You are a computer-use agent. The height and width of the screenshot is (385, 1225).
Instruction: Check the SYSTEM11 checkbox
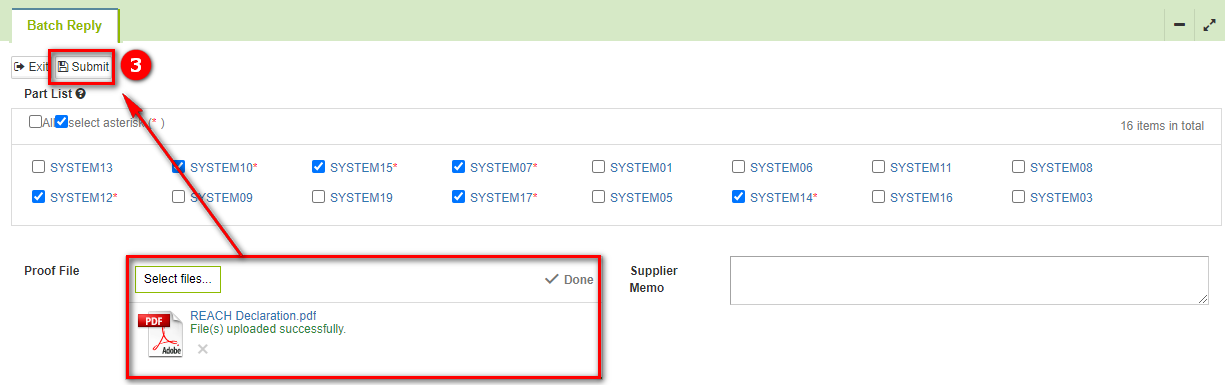pos(878,167)
